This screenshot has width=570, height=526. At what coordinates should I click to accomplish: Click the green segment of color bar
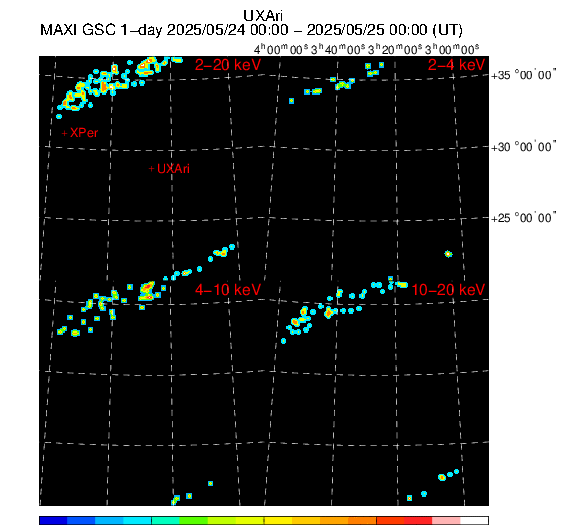click(193, 520)
